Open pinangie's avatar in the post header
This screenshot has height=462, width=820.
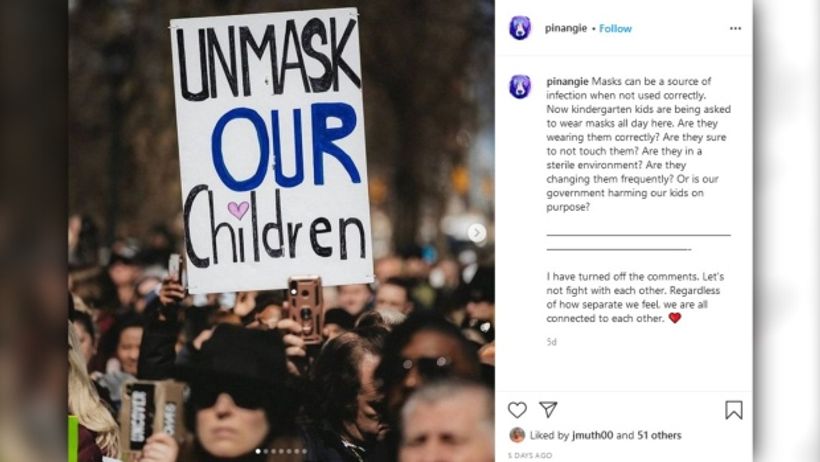[520, 28]
